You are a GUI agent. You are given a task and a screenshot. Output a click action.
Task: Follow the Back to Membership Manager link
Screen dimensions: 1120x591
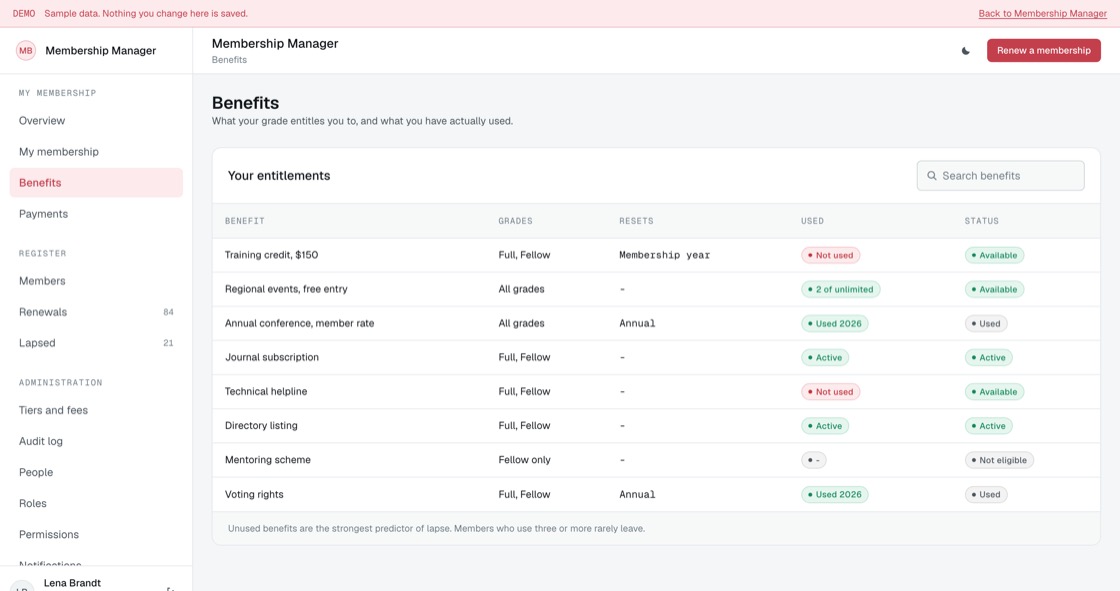1042,14
